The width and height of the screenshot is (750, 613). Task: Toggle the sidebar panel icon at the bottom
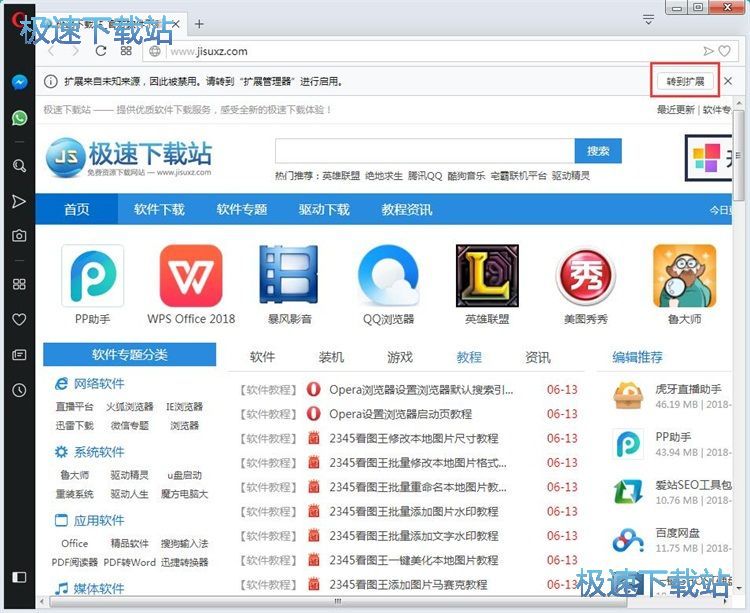[19, 577]
